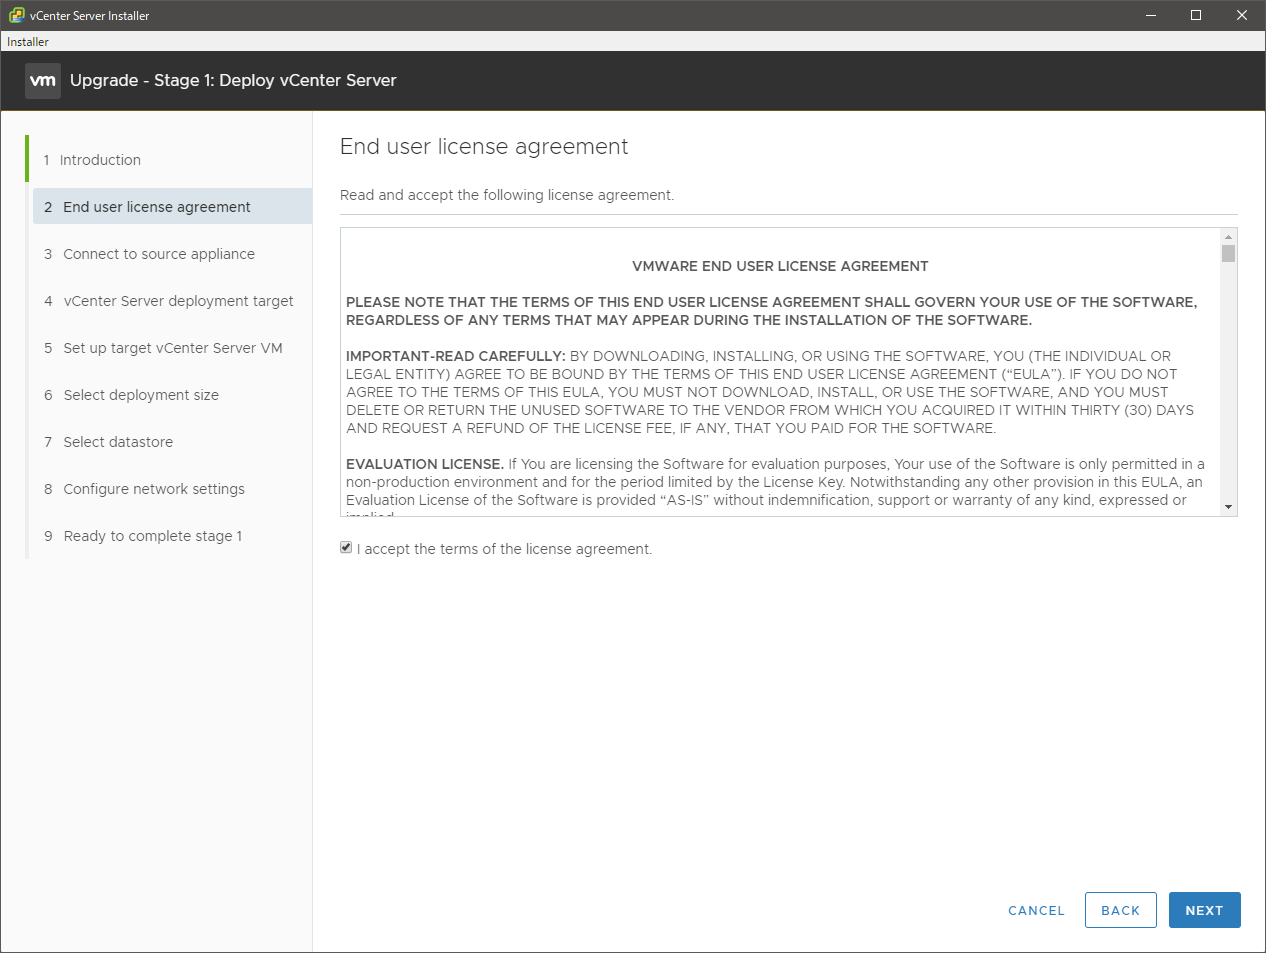Go to the Introduction step
The image size is (1266, 953).
100,160
